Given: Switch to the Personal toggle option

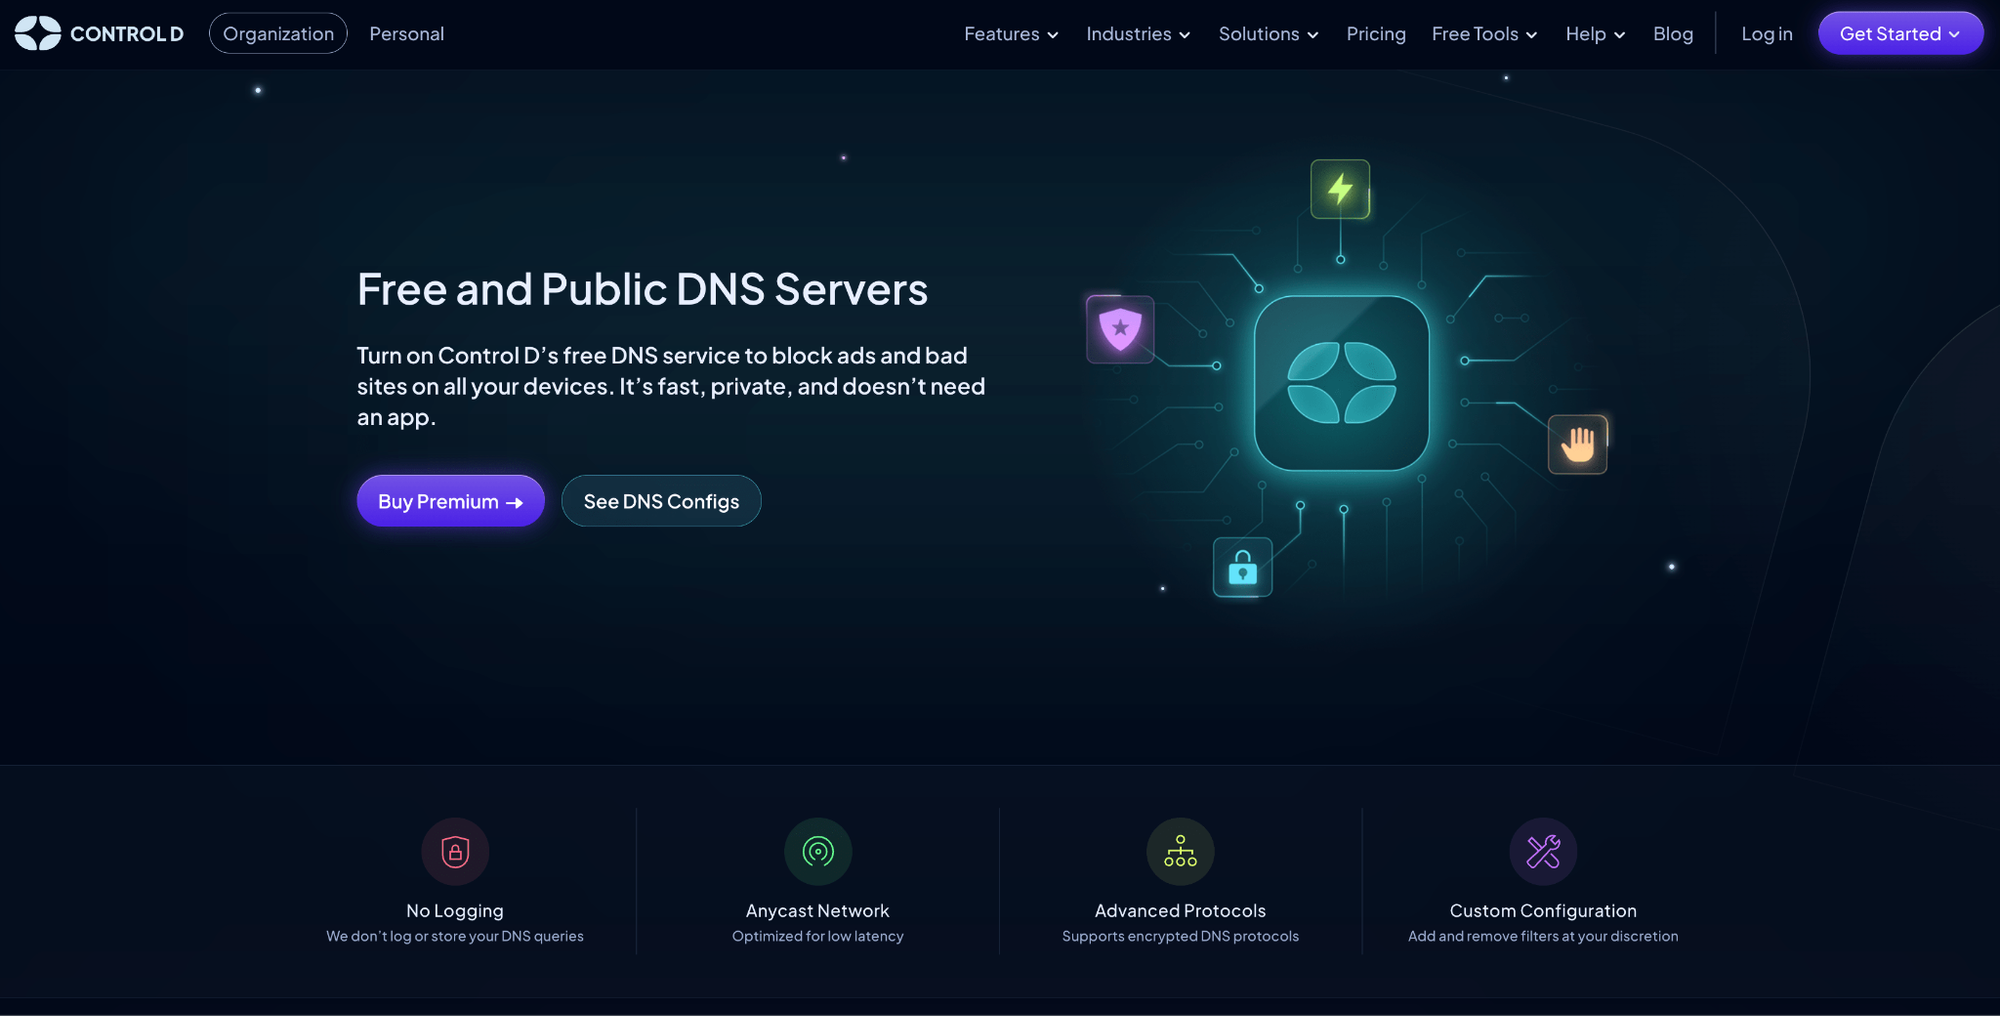Looking at the screenshot, I should tap(406, 33).
